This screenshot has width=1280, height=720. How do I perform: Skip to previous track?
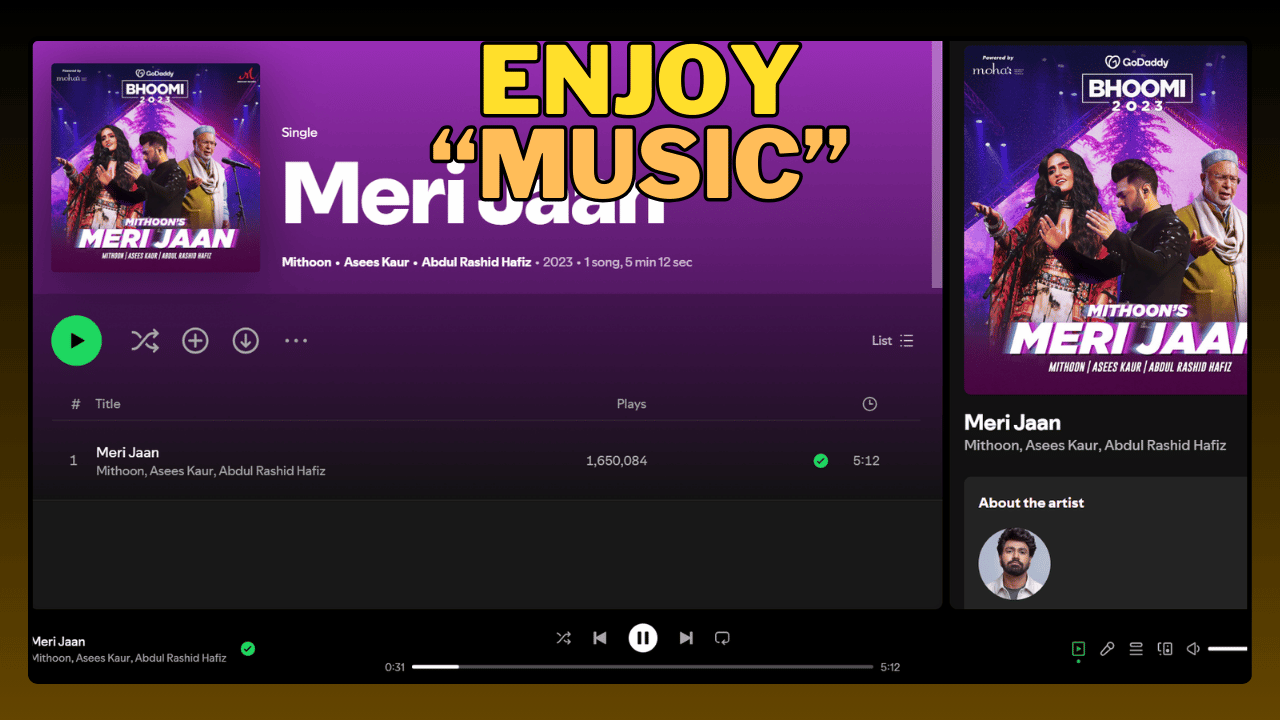pos(600,638)
